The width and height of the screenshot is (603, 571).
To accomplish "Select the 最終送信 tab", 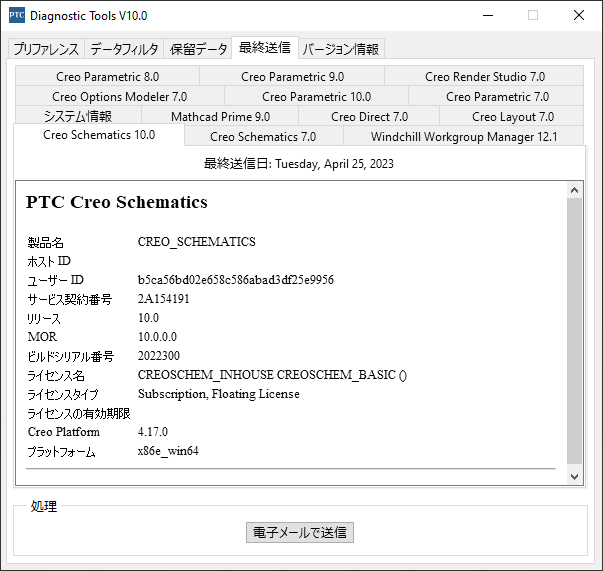I will coord(265,48).
